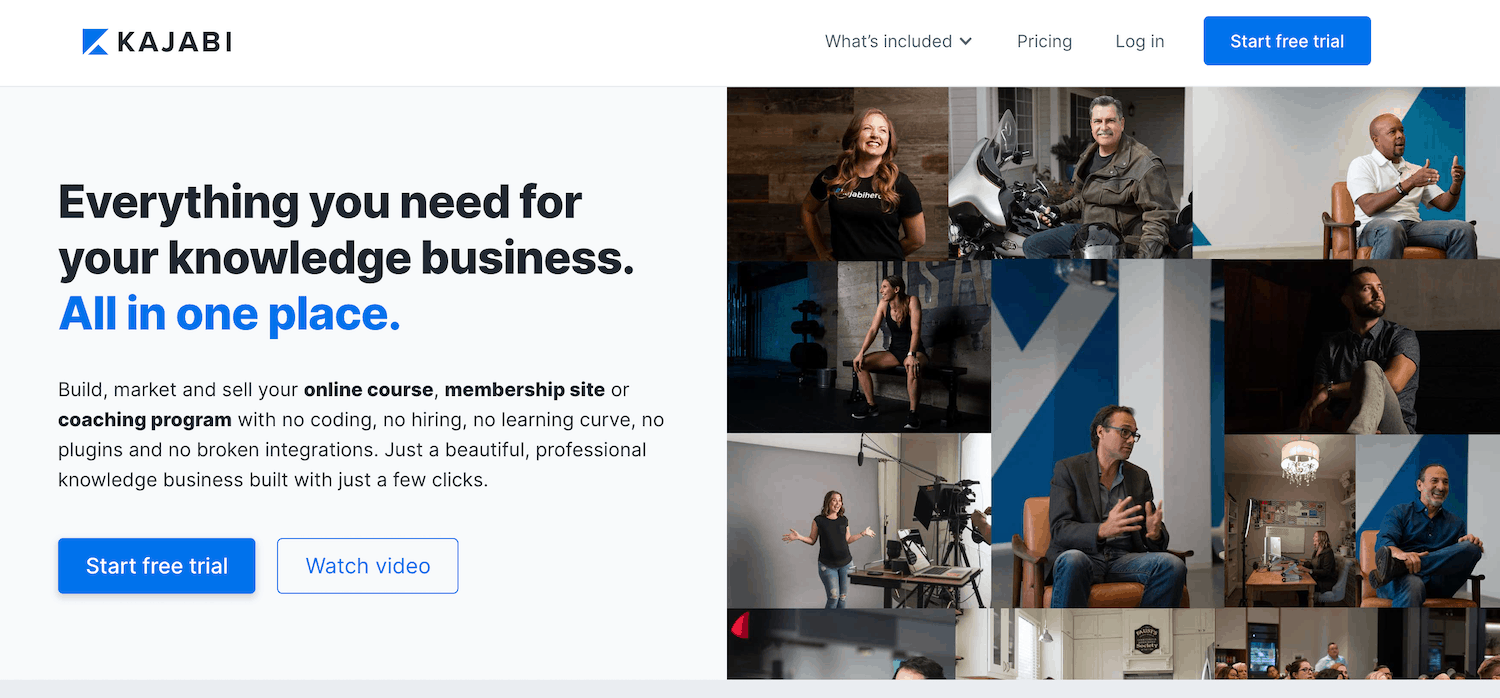Select photo of red-haired woman smiling
Screen dimensions: 1500x698
coord(838,173)
